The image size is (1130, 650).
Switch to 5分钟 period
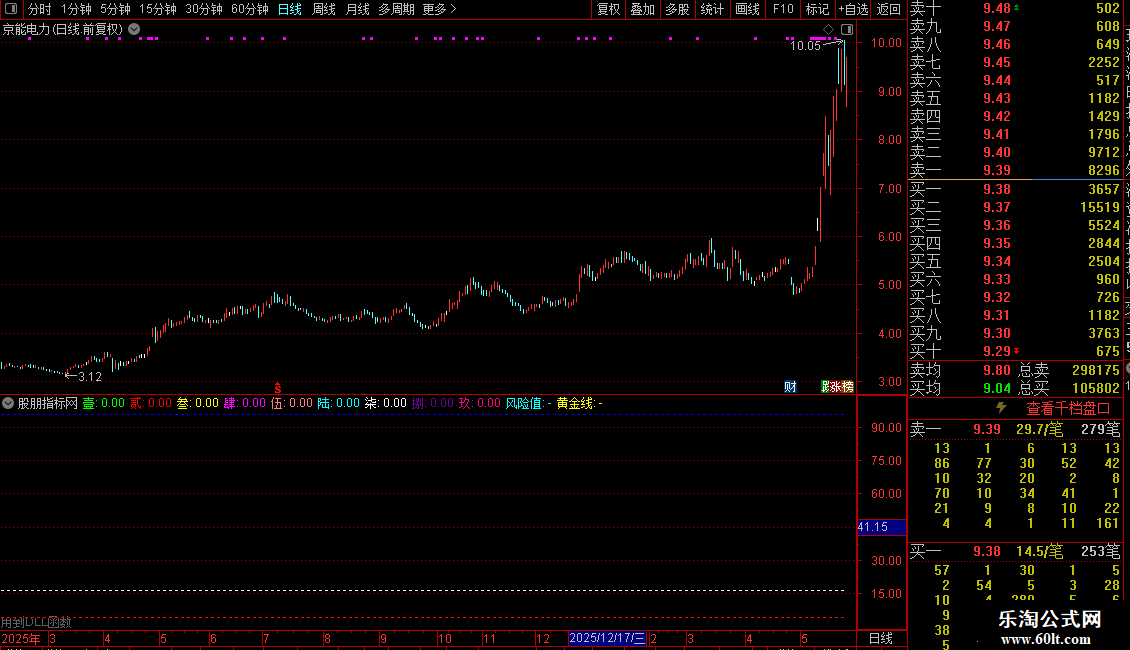coord(115,9)
